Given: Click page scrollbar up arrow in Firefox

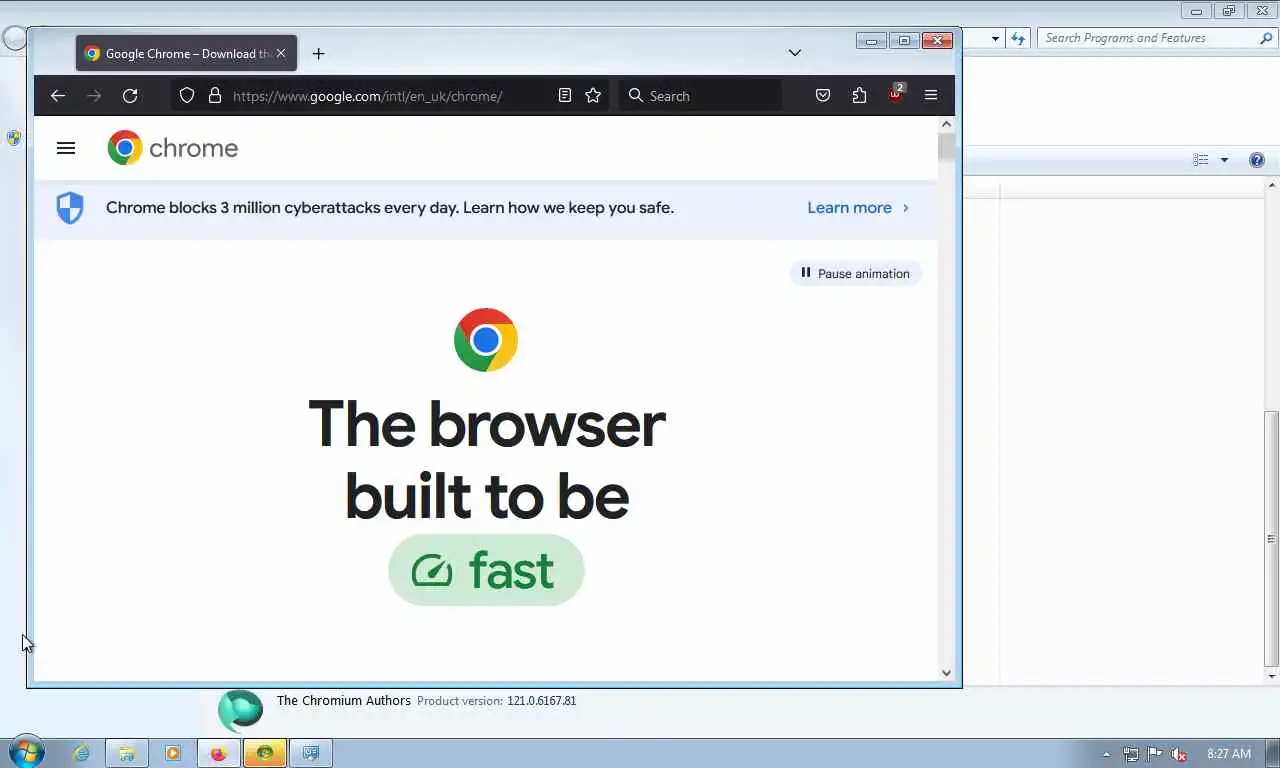Looking at the screenshot, I should (946, 124).
